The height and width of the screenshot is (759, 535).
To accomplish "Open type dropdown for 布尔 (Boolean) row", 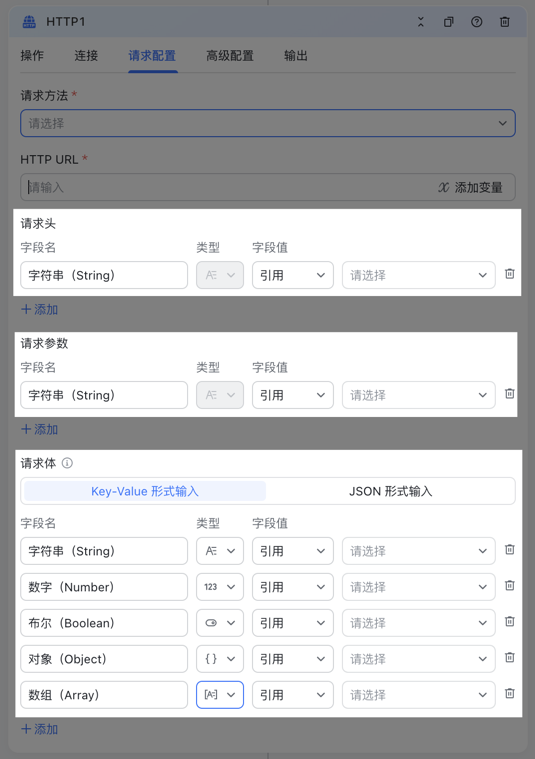I will click(220, 623).
